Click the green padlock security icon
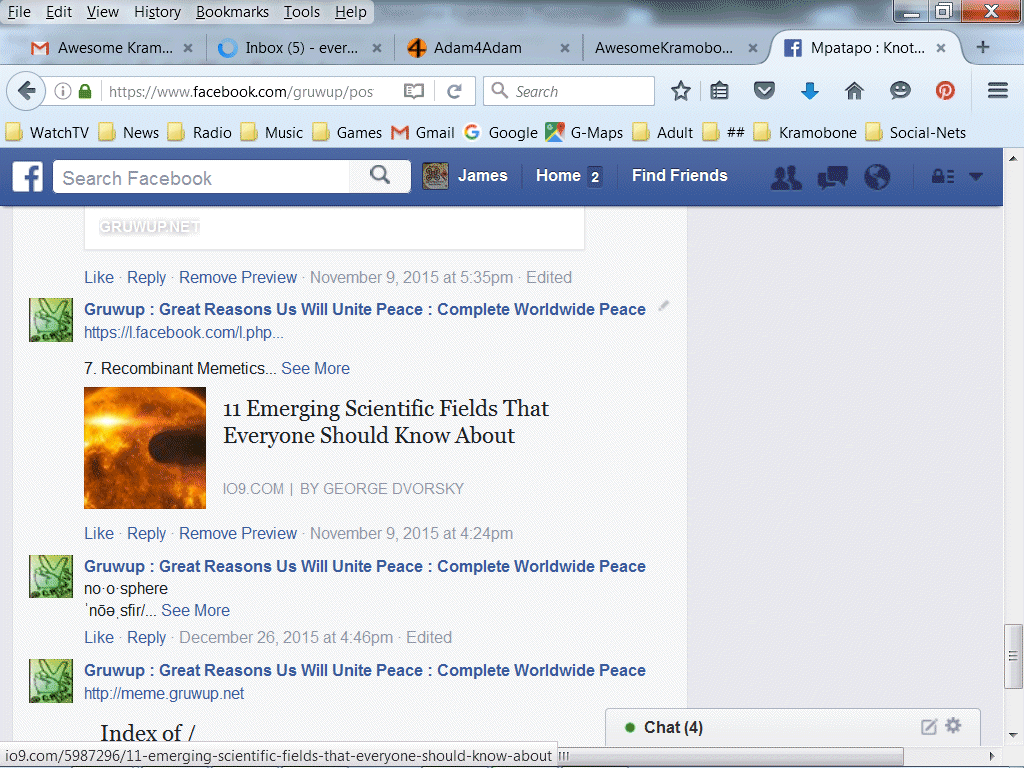This screenshot has height=768, width=1024. coord(85,91)
